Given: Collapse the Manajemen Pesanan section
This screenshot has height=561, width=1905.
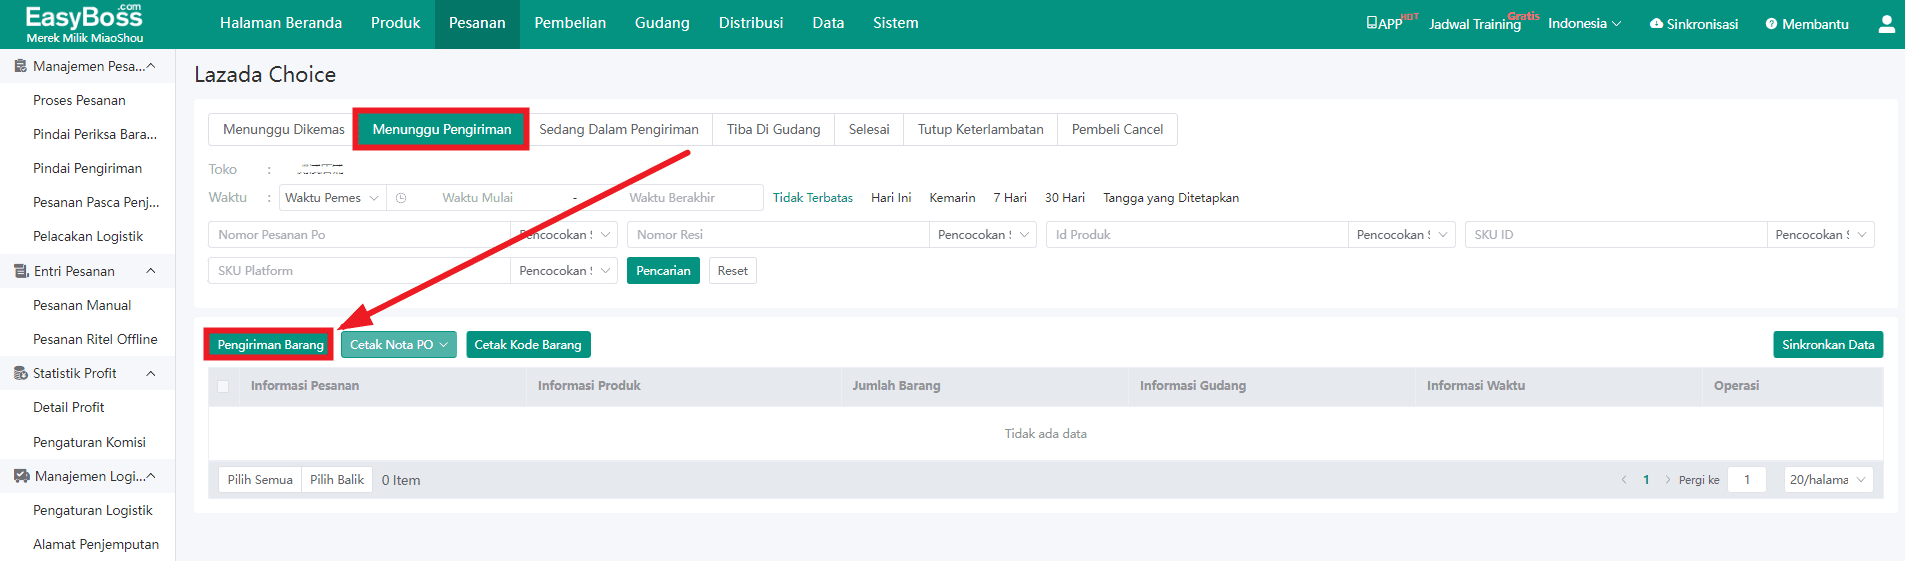Looking at the screenshot, I should [151, 66].
